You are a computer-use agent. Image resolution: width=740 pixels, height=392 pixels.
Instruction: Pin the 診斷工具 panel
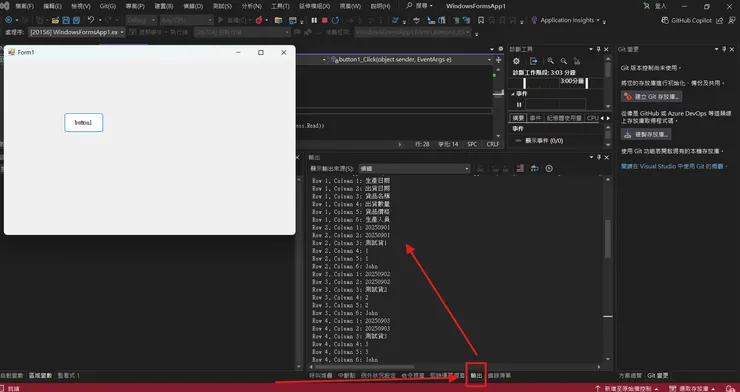(x=599, y=49)
